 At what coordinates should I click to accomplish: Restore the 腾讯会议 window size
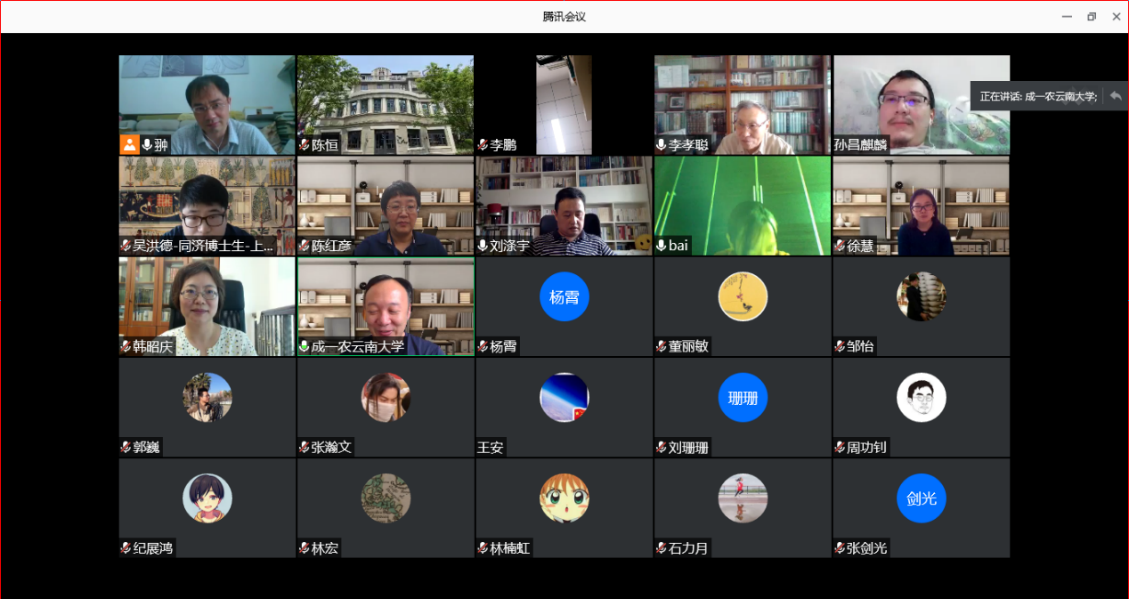(x=1091, y=16)
